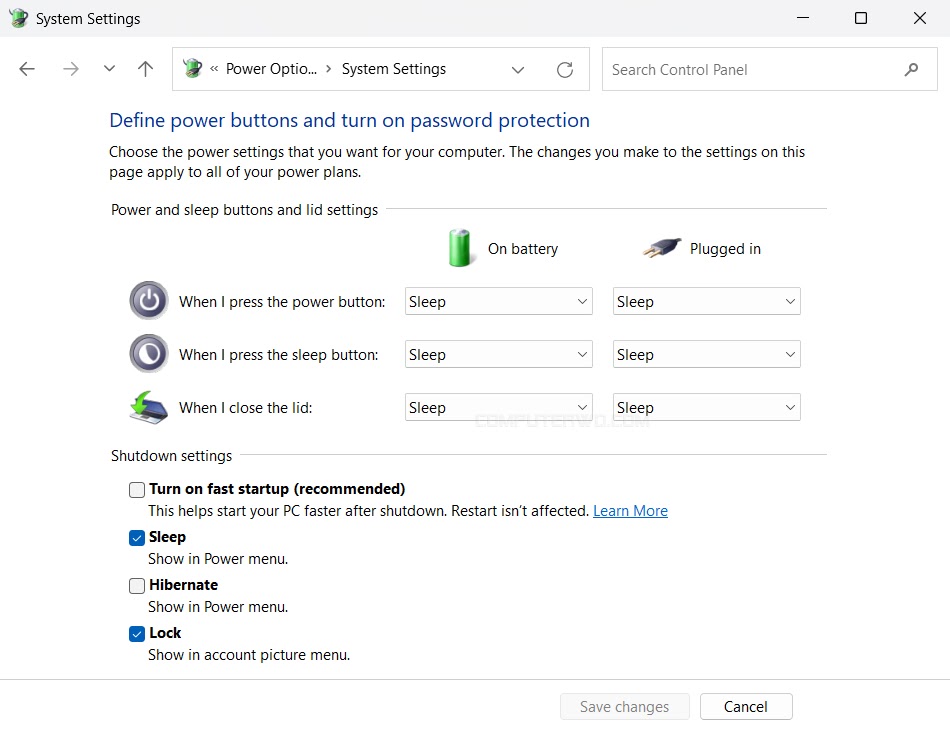Open sleep button Plugged in dropdown
Image resolution: width=950 pixels, height=734 pixels.
pyautogui.click(x=706, y=355)
